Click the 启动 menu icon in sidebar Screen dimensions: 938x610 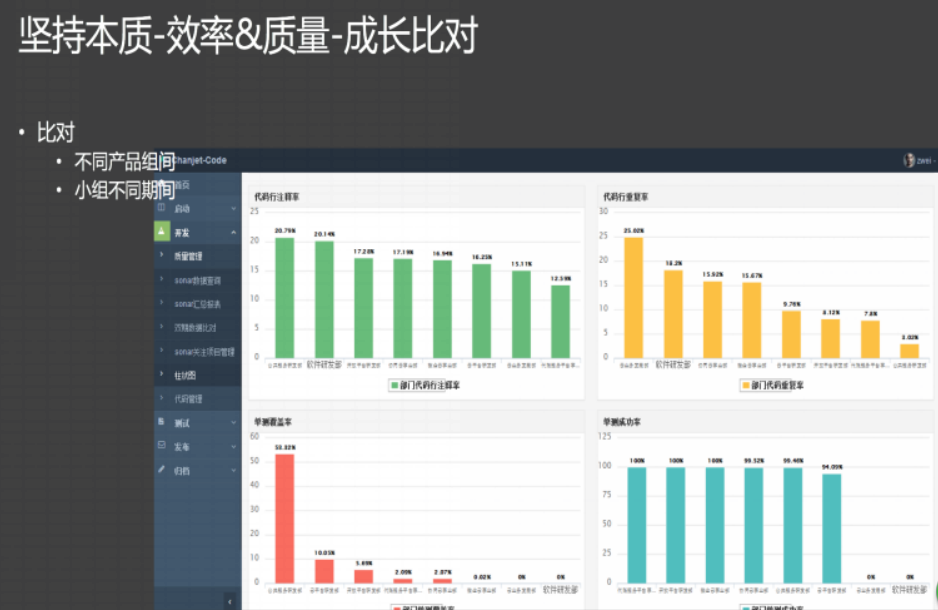(161, 208)
